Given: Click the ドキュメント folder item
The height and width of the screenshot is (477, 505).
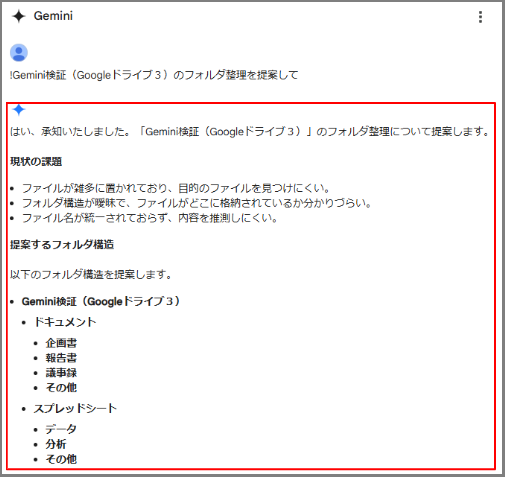Looking at the screenshot, I should click(65, 322).
